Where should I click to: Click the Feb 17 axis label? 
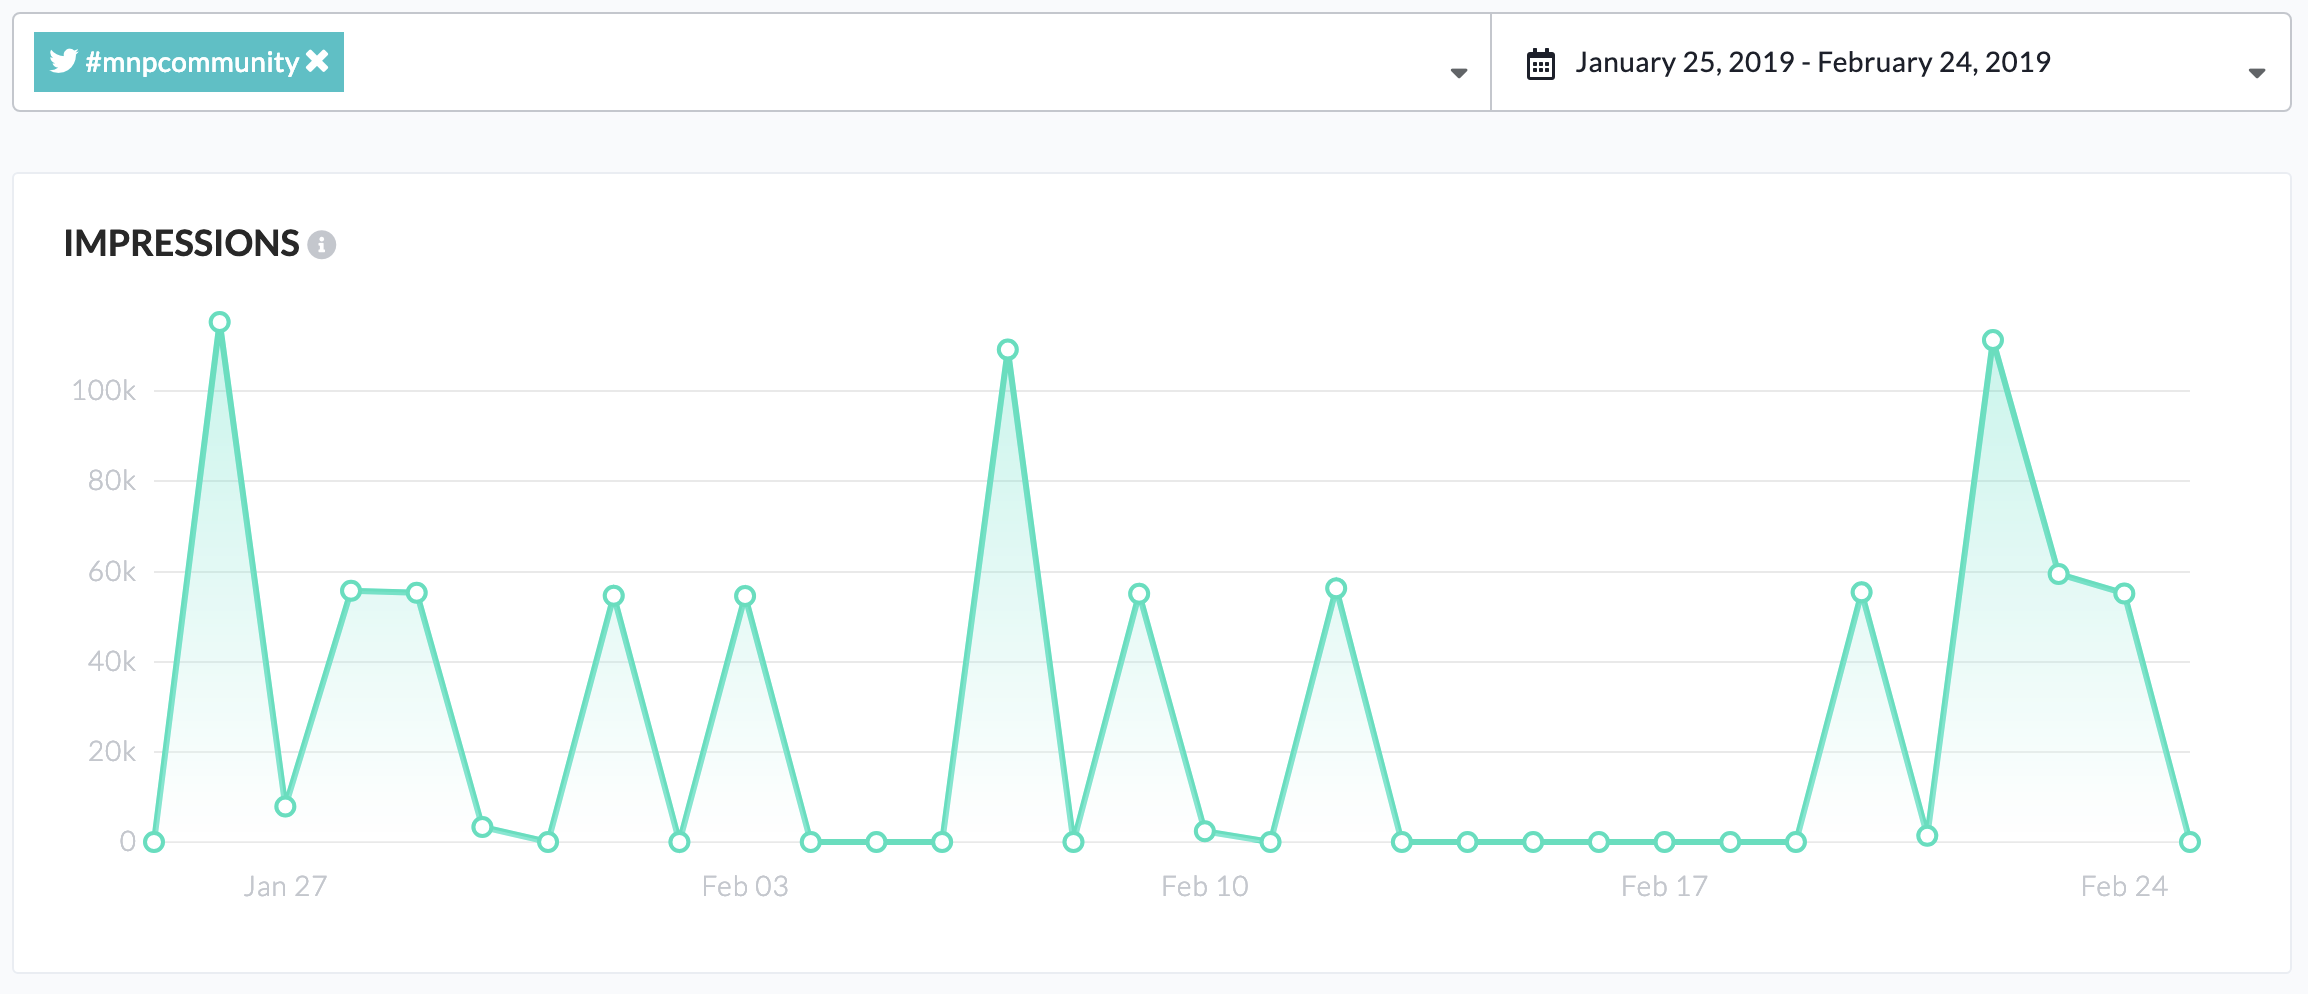1665,886
